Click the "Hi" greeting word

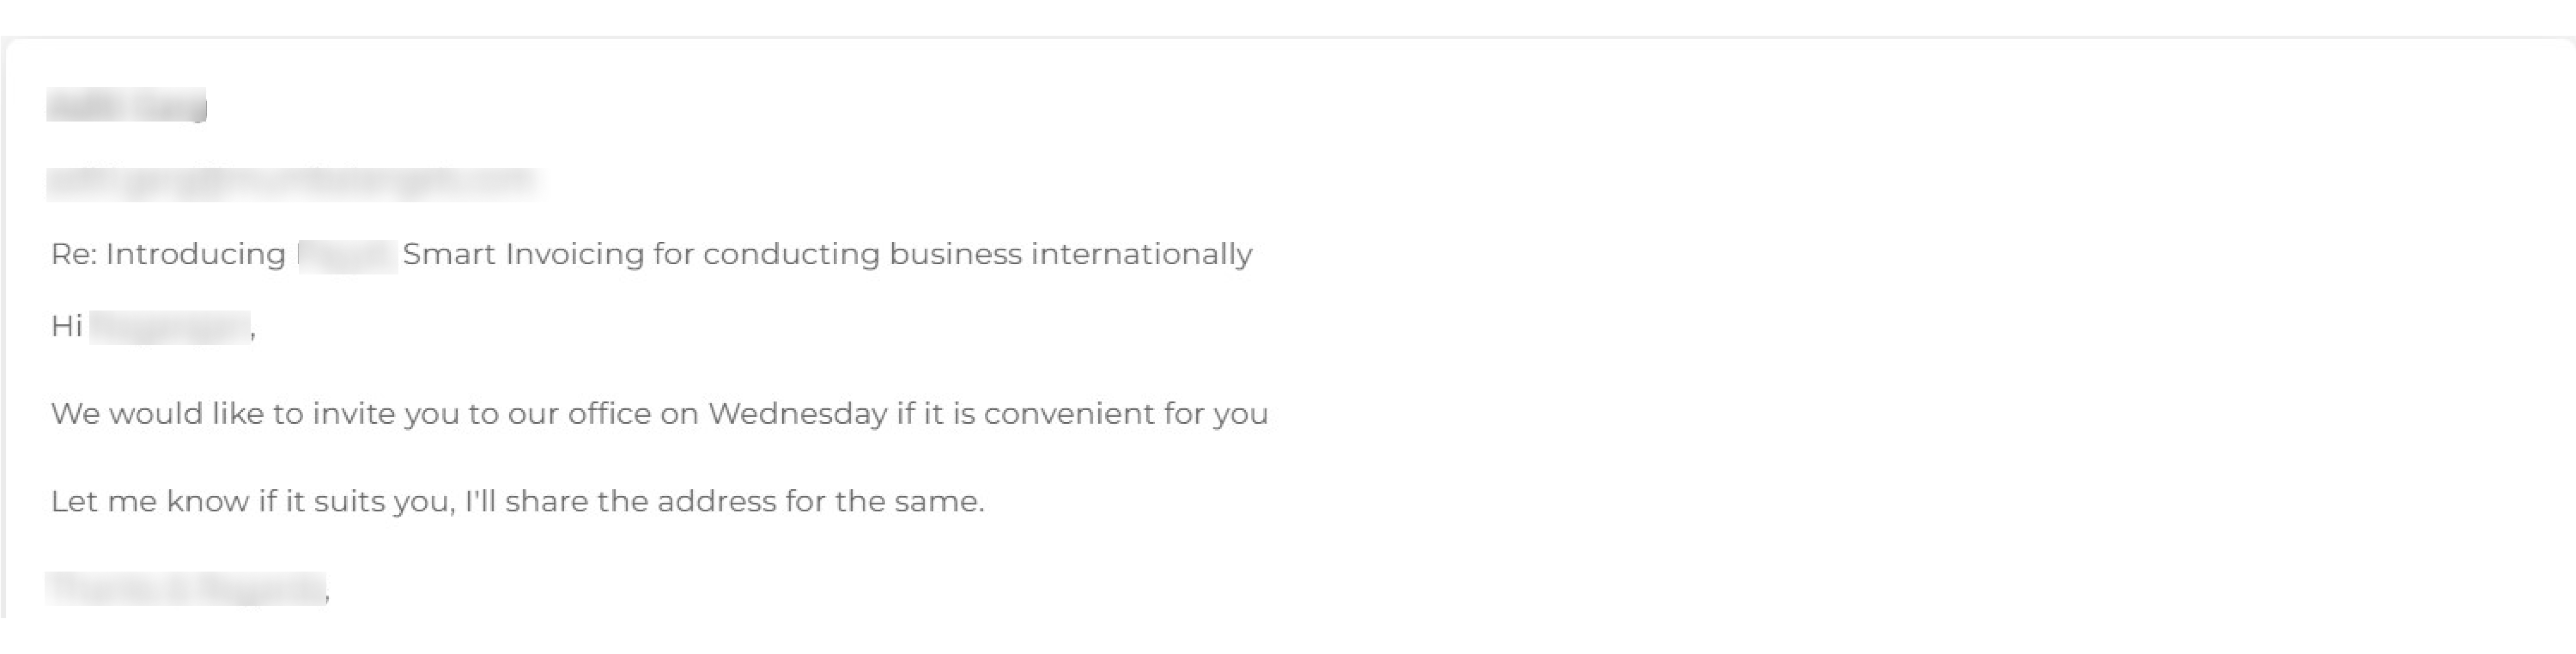[x=66, y=327]
